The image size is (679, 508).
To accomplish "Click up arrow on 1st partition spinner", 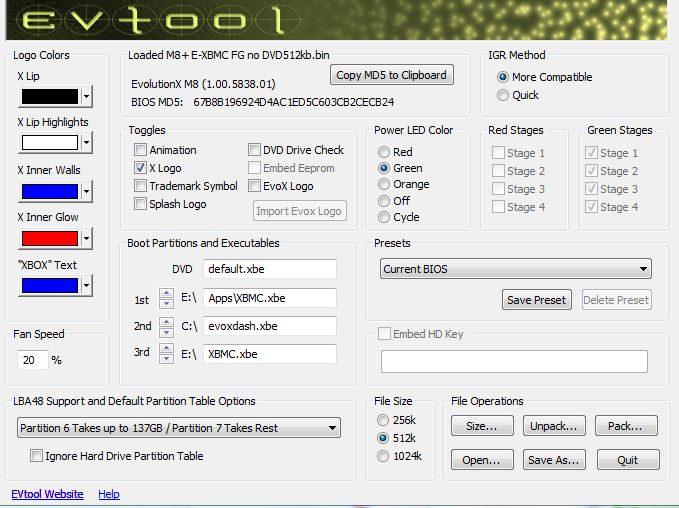I will (166, 294).
